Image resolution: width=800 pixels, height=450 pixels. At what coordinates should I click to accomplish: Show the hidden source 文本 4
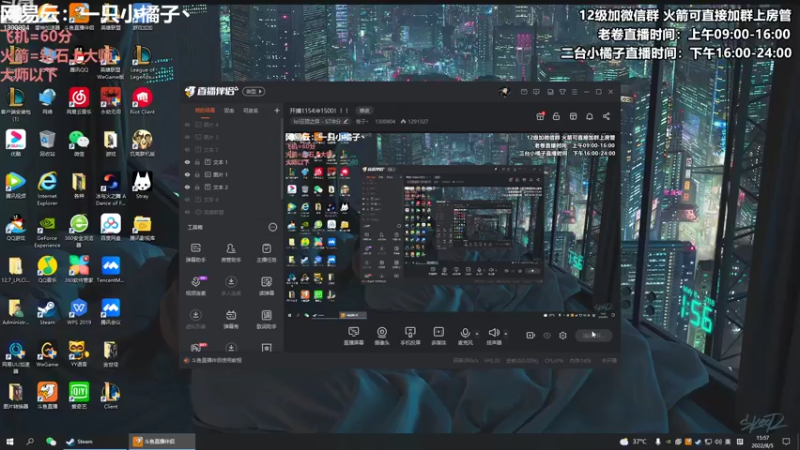187,199
